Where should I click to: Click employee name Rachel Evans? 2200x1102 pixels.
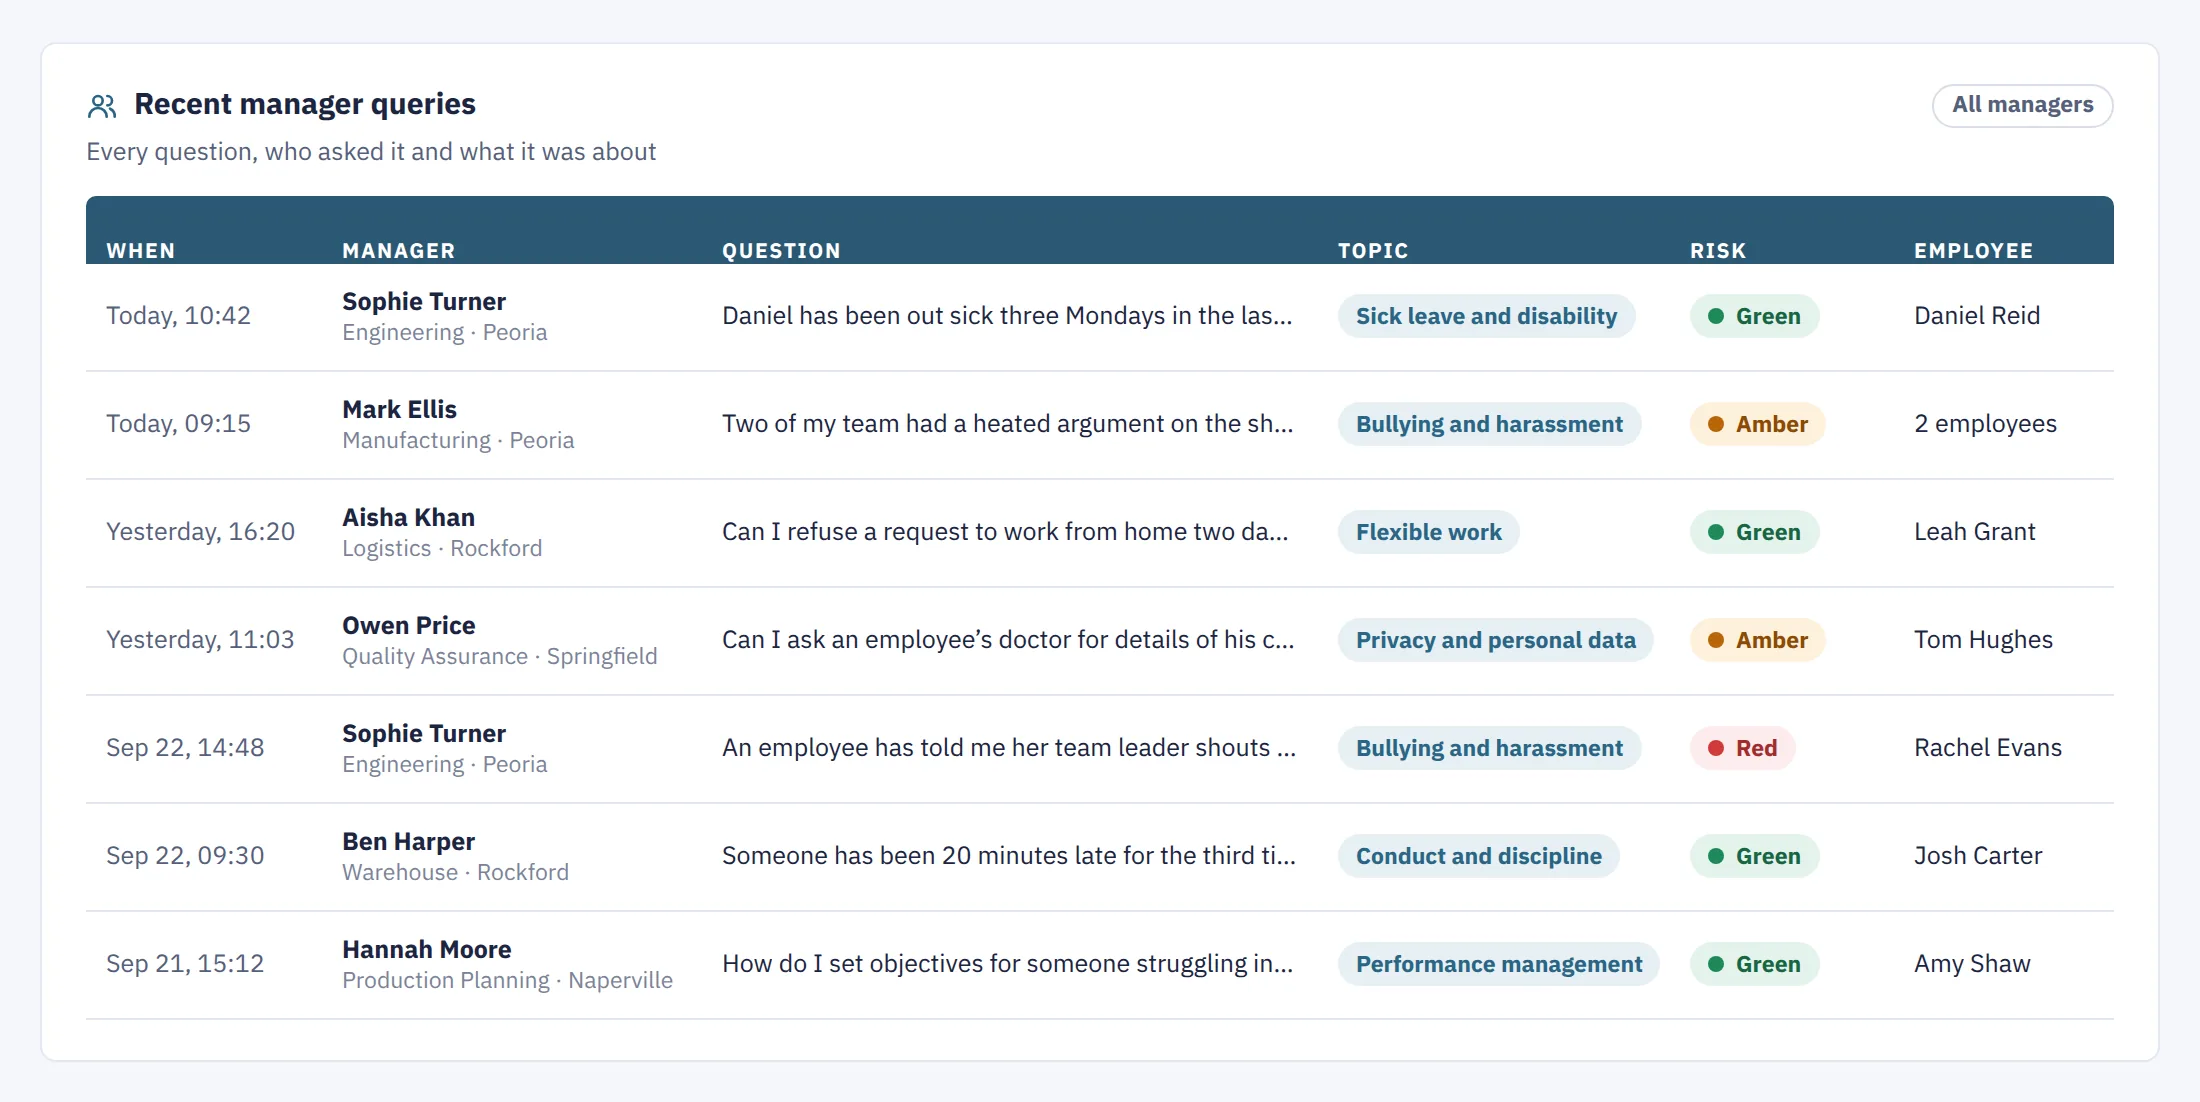[x=1988, y=748]
